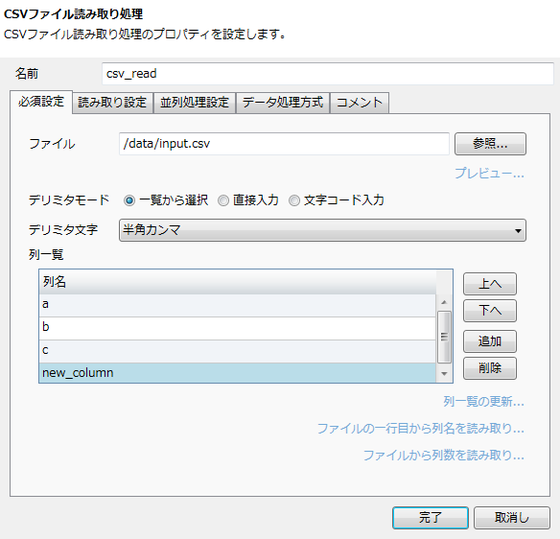This screenshot has height=539, width=560.
Task: Move column up with 上へ button
Action: 490,284
